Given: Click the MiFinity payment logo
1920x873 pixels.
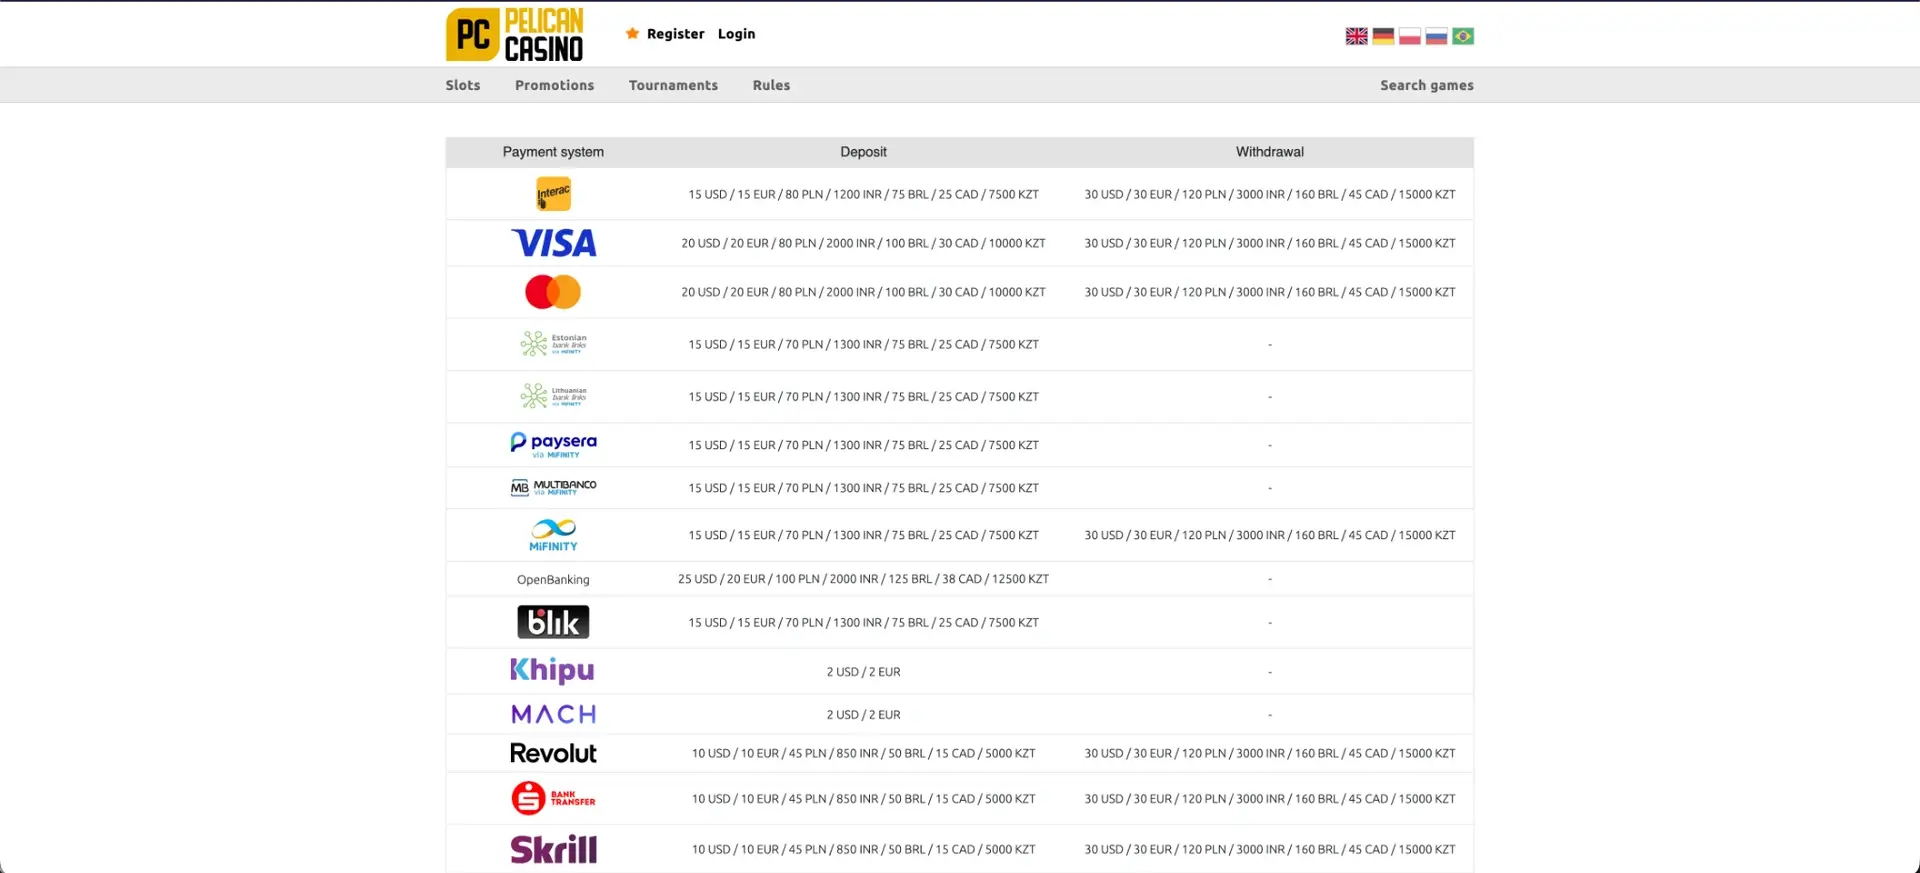Looking at the screenshot, I should tap(553, 535).
